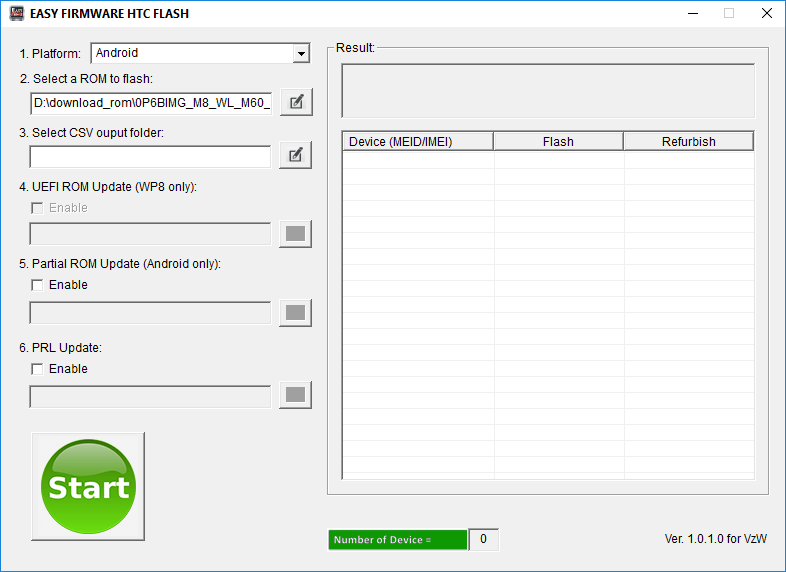
Task: Close the Easy Firmware HTC Flash window
Action: [x=767, y=14]
